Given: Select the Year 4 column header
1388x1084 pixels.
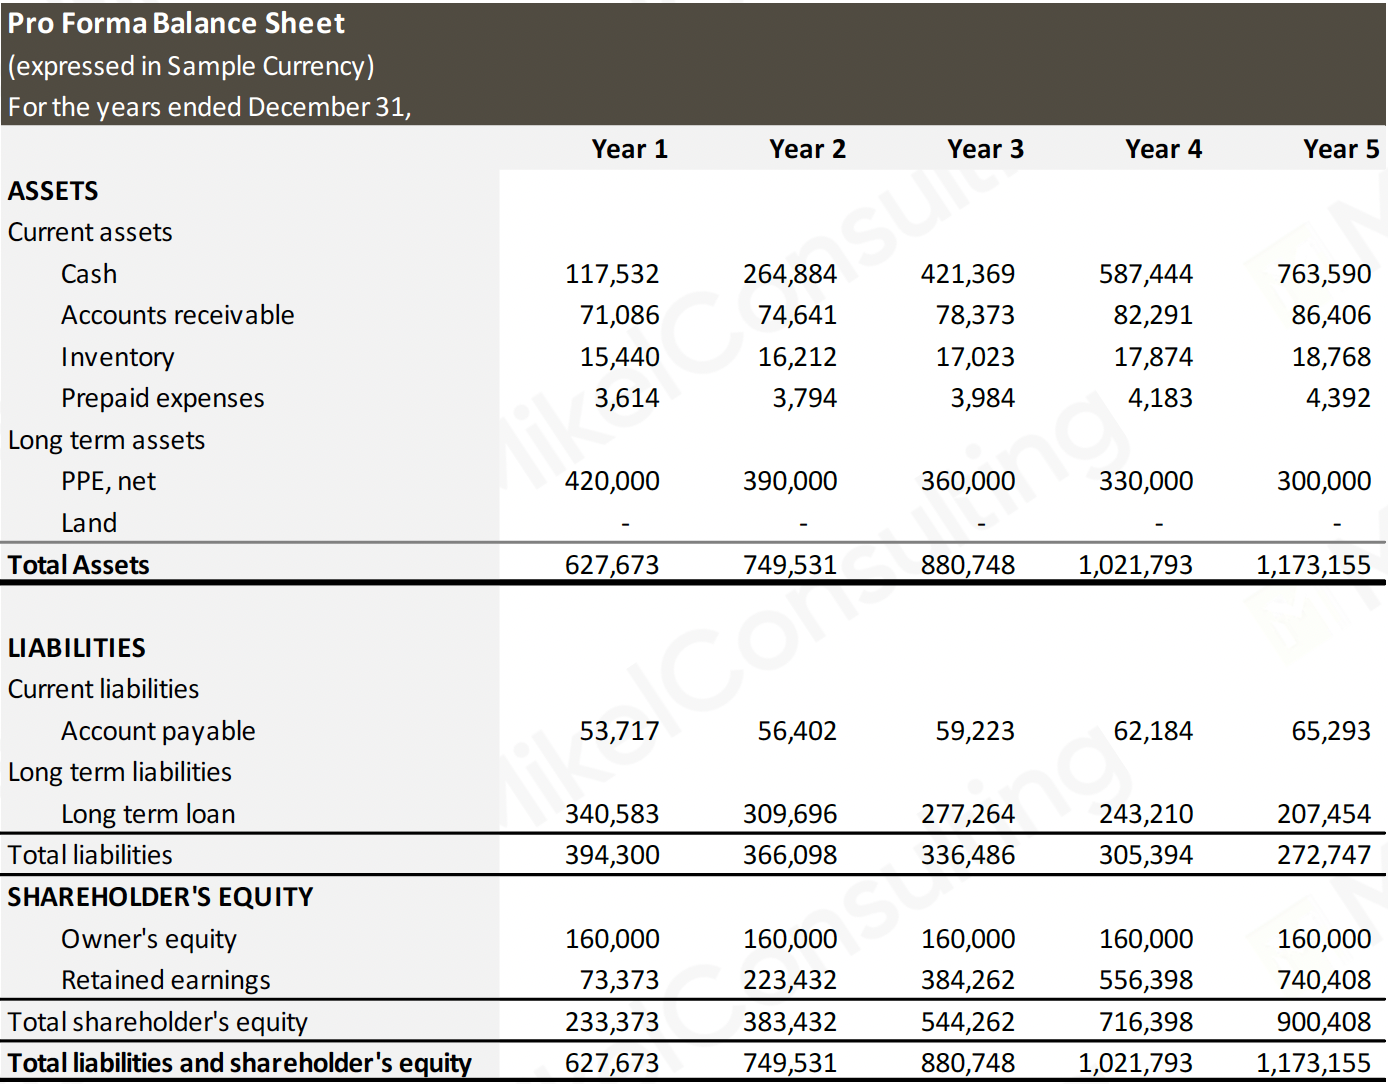Looking at the screenshot, I should tap(1163, 149).
